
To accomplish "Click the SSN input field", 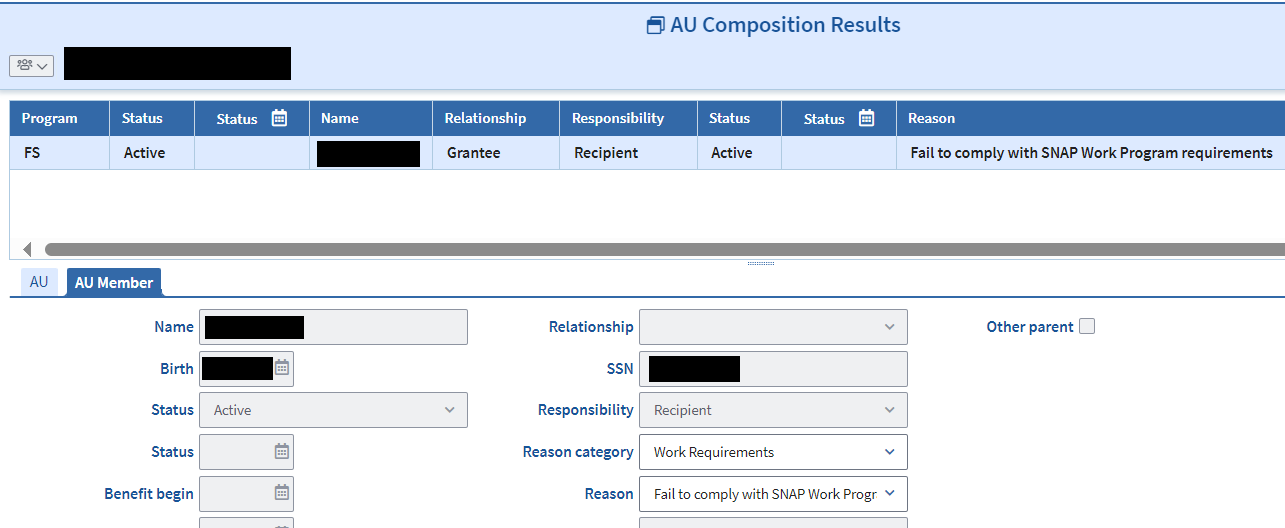I will (x=773, y=368).
